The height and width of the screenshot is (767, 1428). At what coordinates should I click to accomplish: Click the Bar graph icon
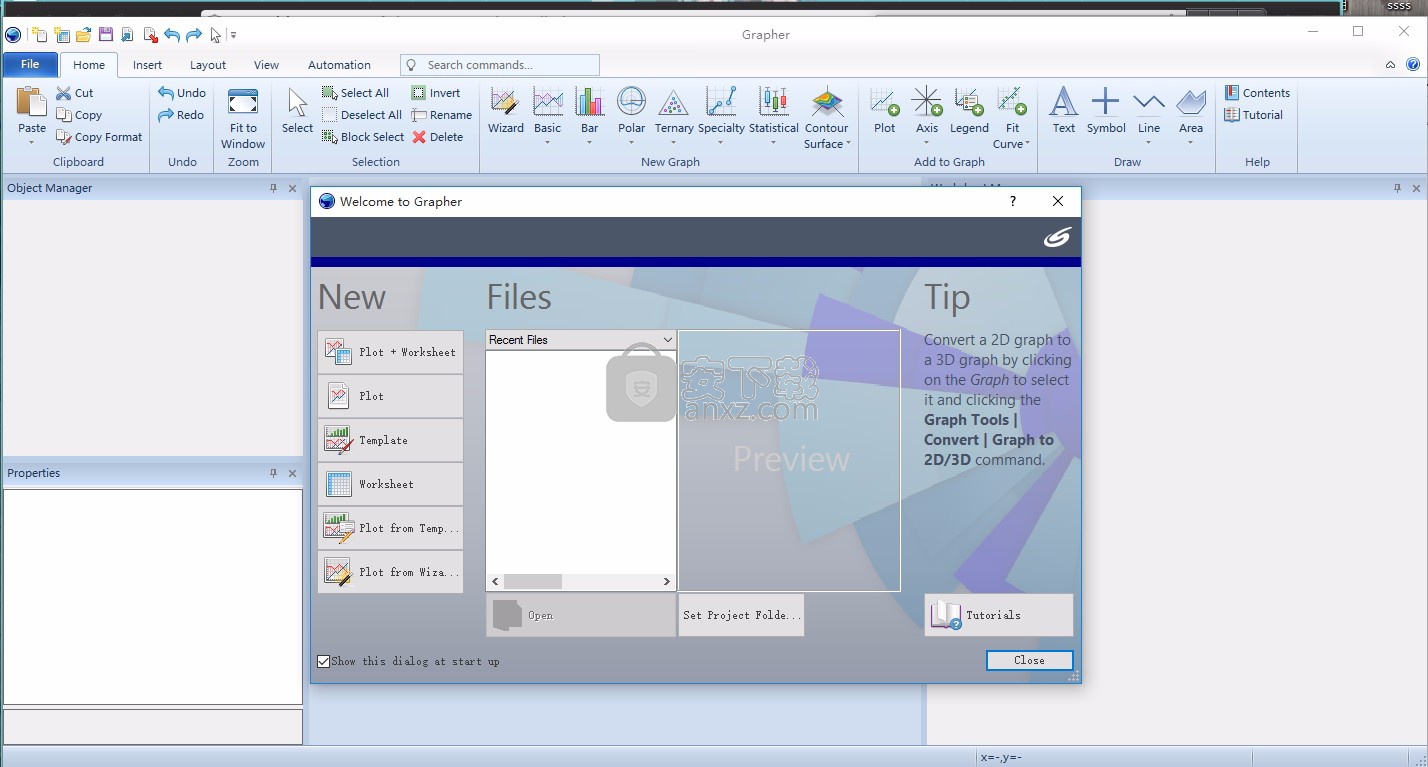[590, 102]
